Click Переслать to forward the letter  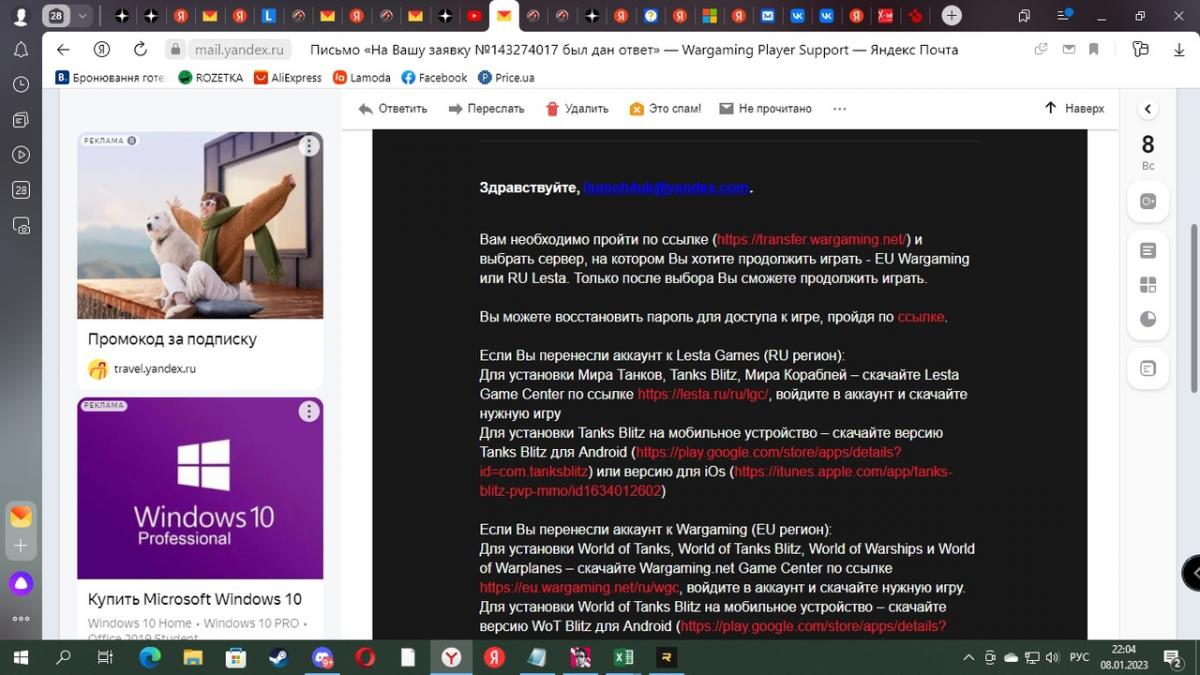pos(486,108)
